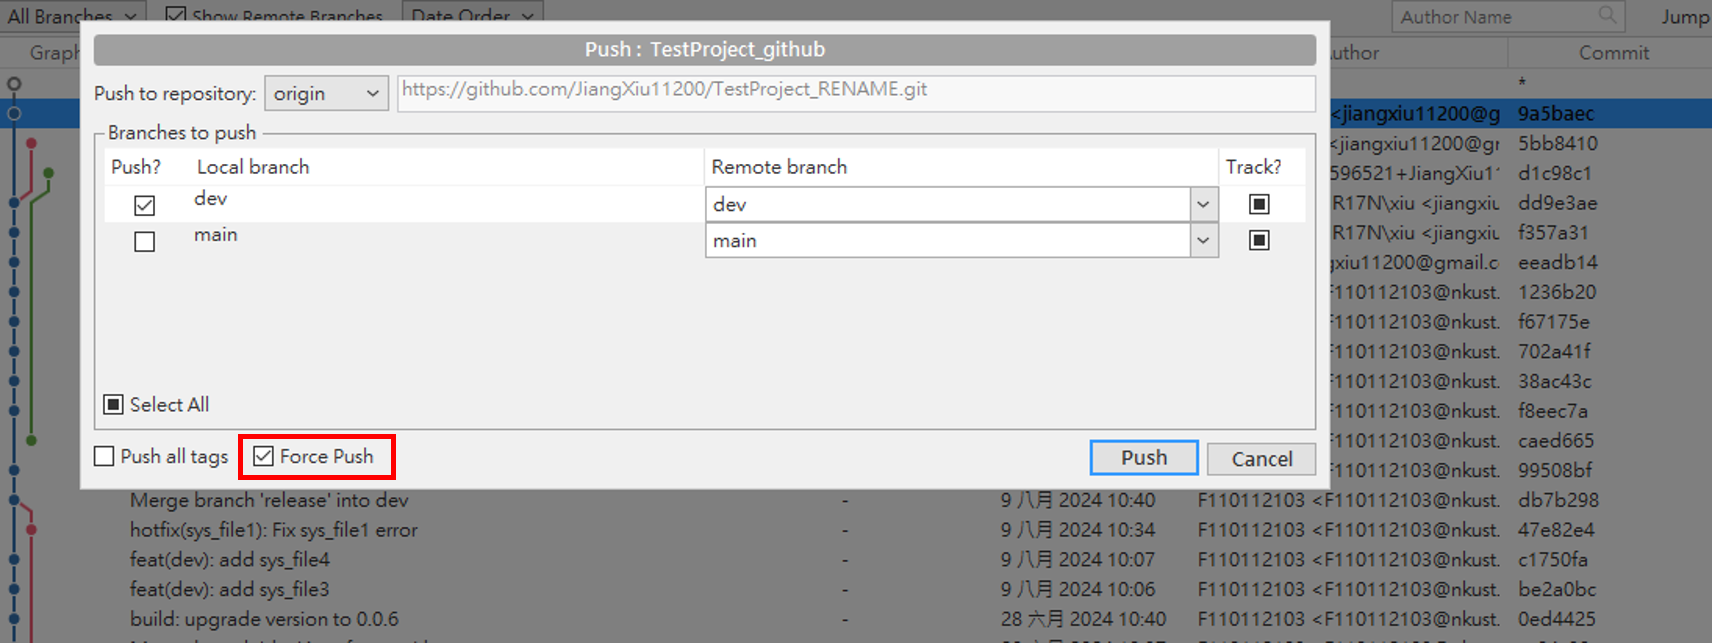Enable the Push all tags checkbox
The width and height of the screenshot is (1712, 643).
pyautogui.click(x=104, y=456)
